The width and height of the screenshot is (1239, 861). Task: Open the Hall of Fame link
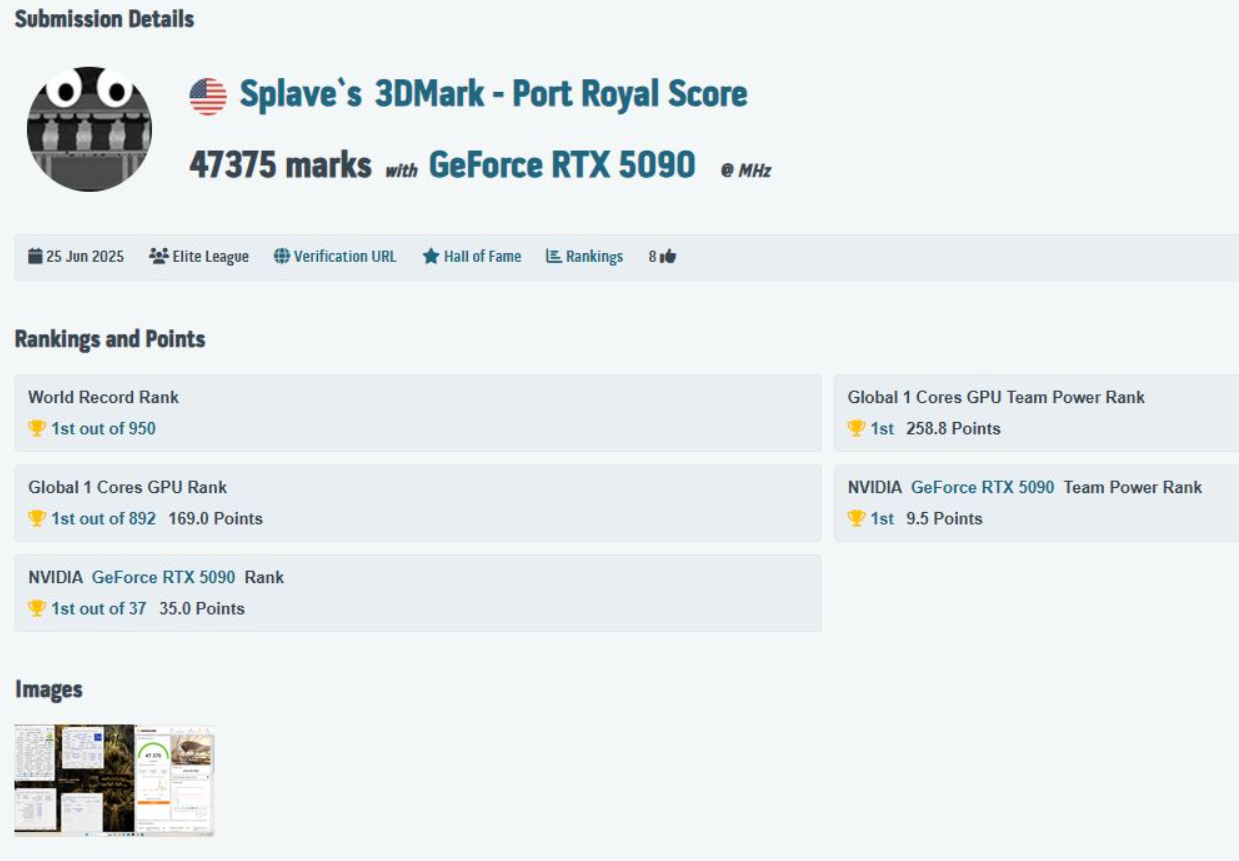coord(482,256)
